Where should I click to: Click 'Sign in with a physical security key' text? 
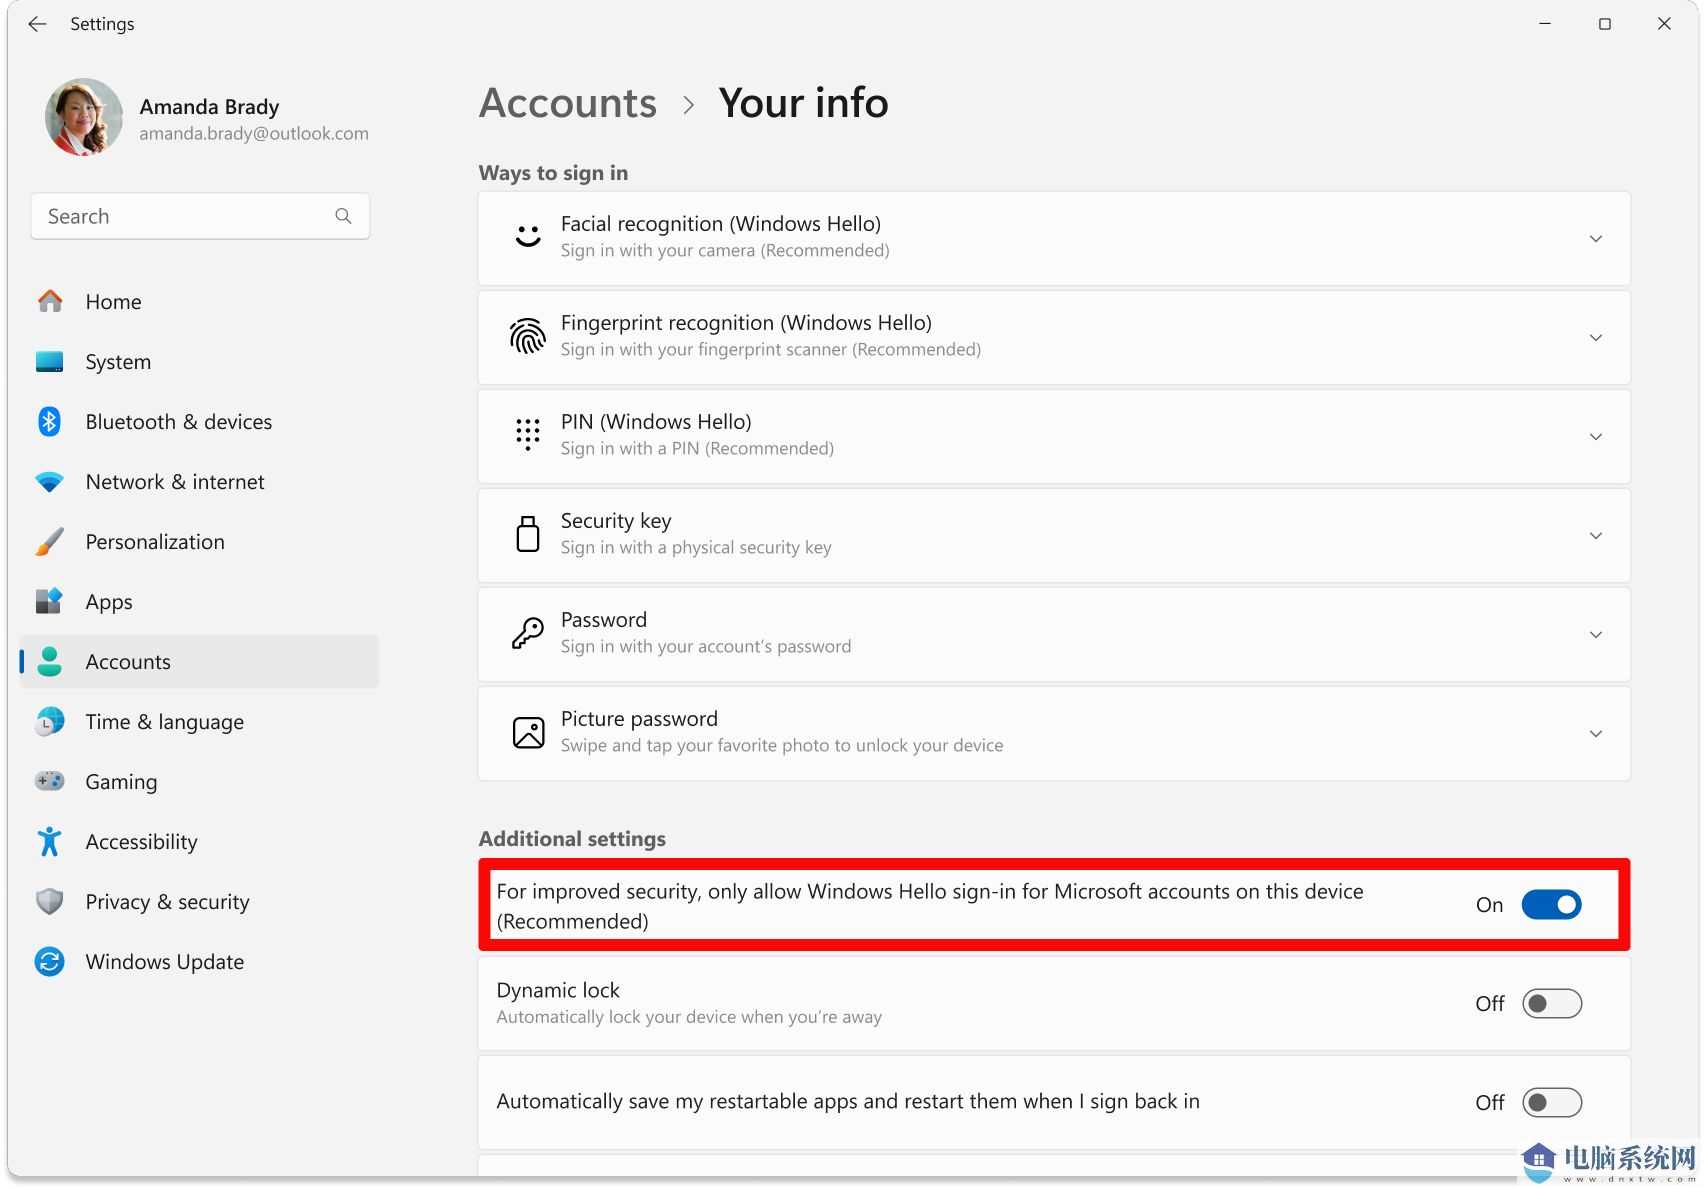click(696, 547)
